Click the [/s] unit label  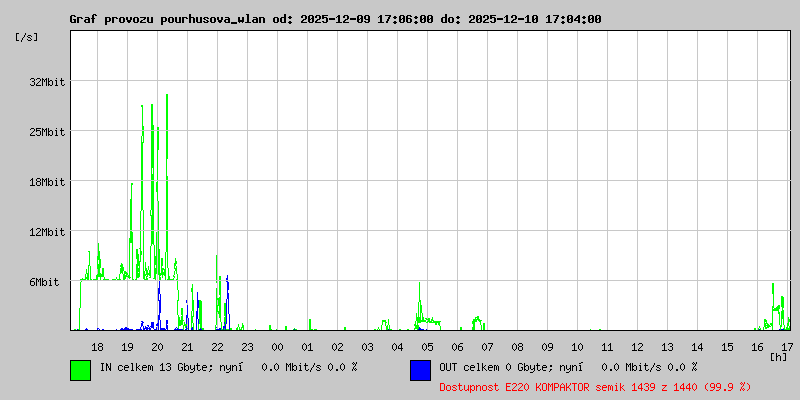27,37
